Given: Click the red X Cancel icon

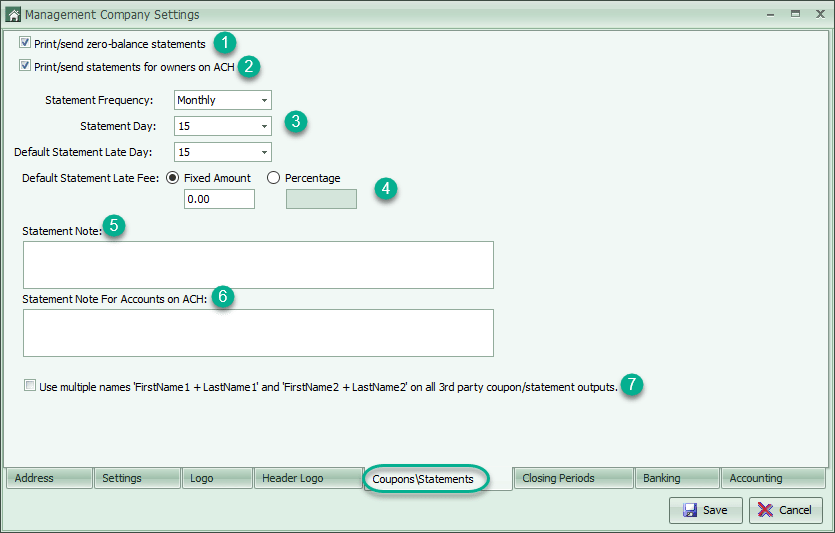Looking at the screenshot, I should 765,510.
